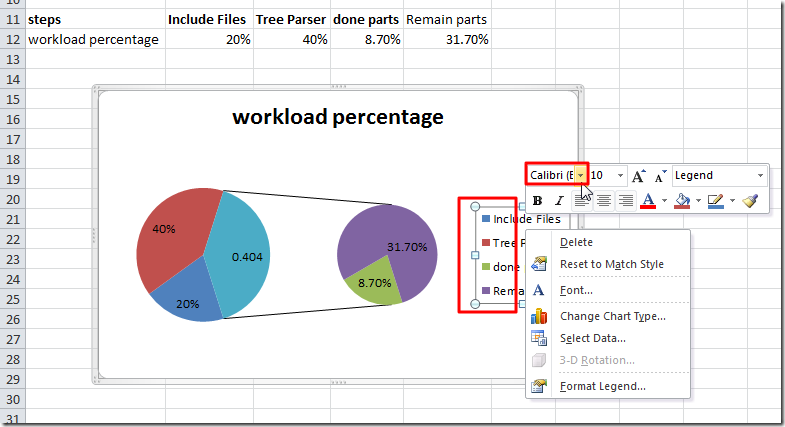Click the Format Legend icon
The width and height of the screenshot is (785, 427).
539,386
